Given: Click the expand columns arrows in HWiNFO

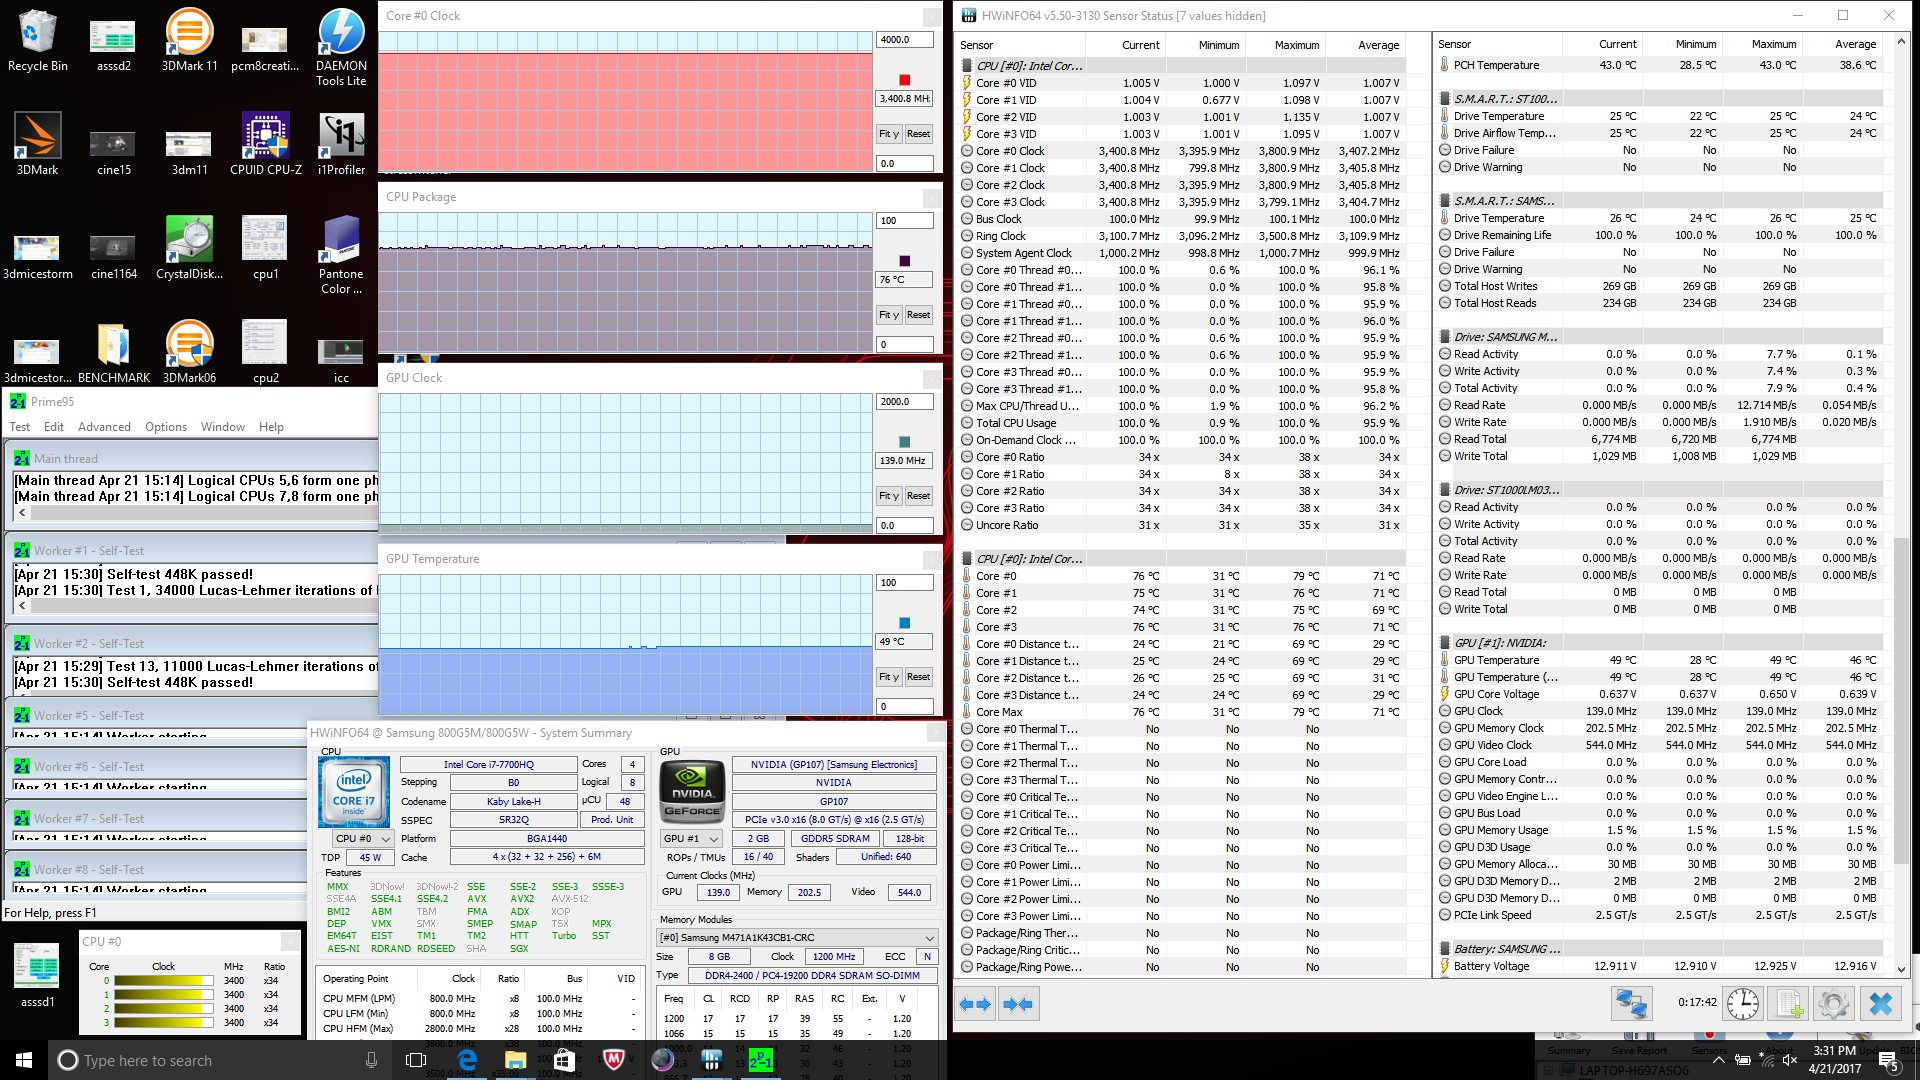Looking at the screenshot, I should [975, 1004].
